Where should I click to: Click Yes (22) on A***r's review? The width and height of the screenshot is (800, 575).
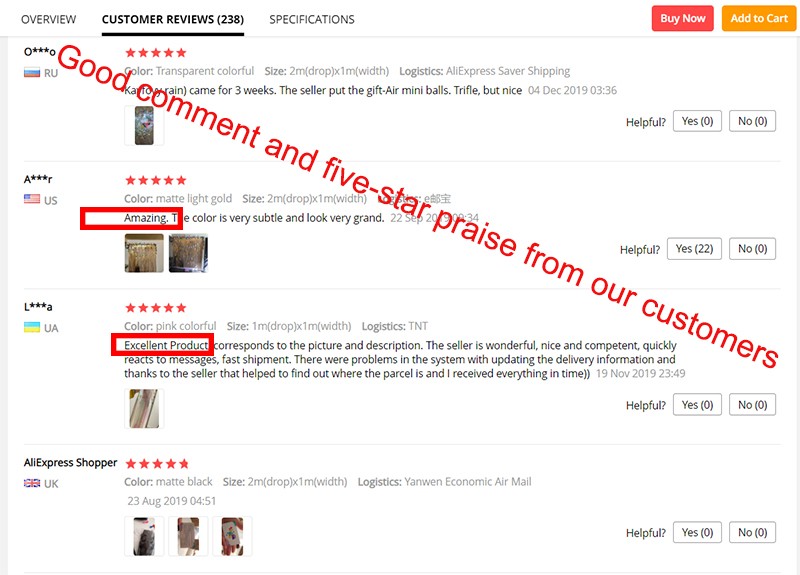pyautogui.click(x=694, y=248)
